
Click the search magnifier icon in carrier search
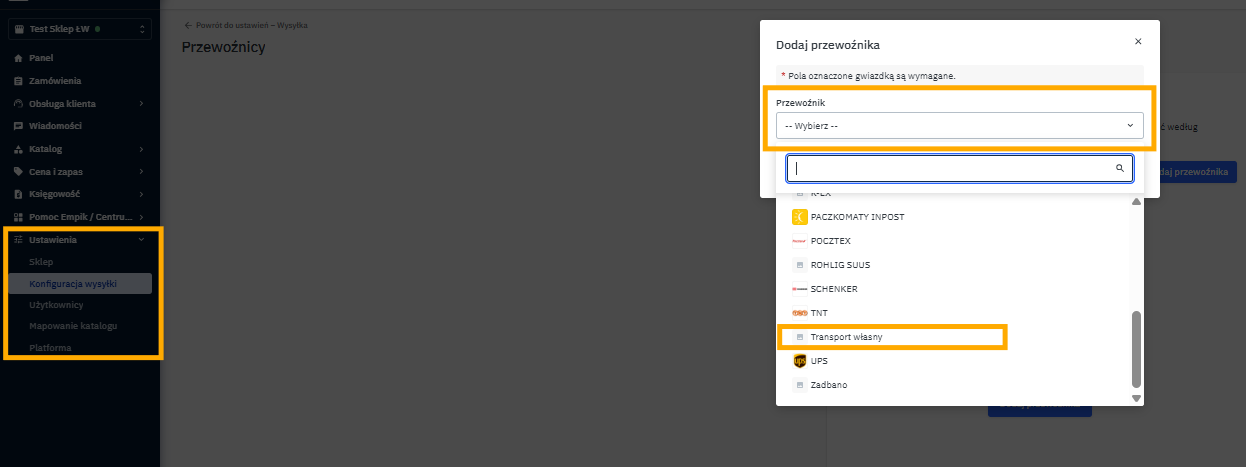(x=1120, y=169)
